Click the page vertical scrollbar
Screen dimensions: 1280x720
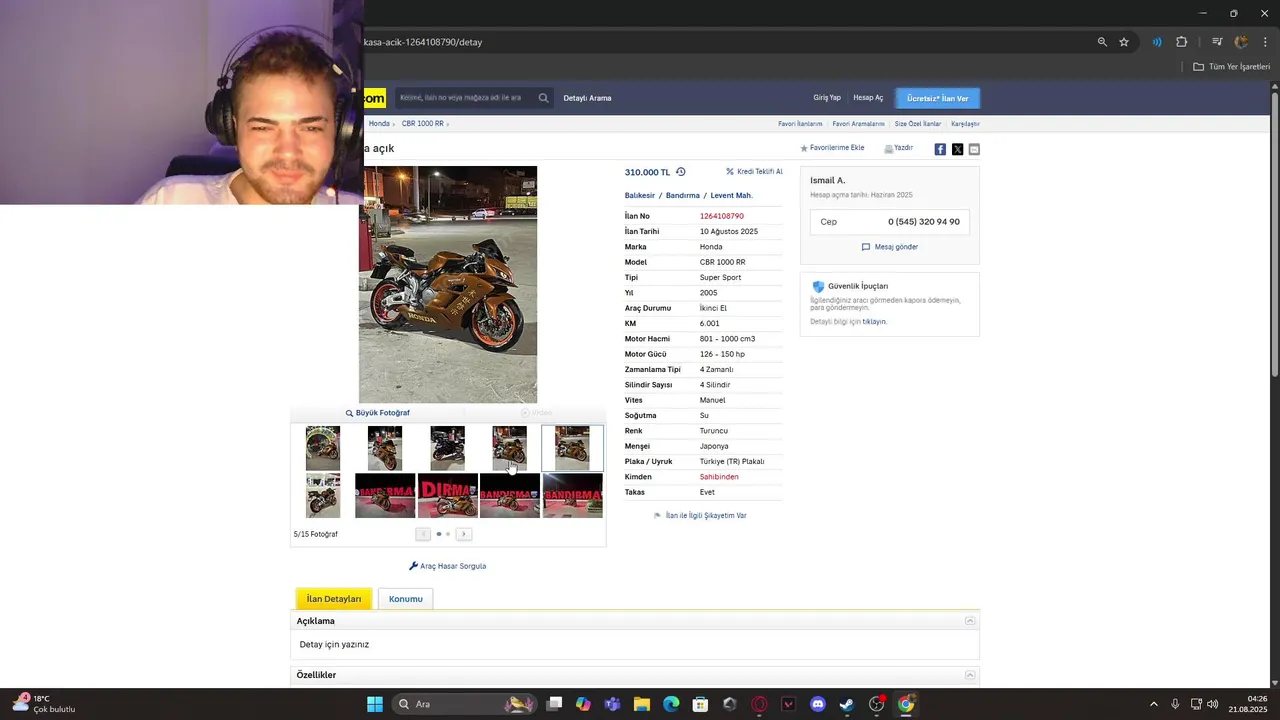click(x=1275, y=235)
